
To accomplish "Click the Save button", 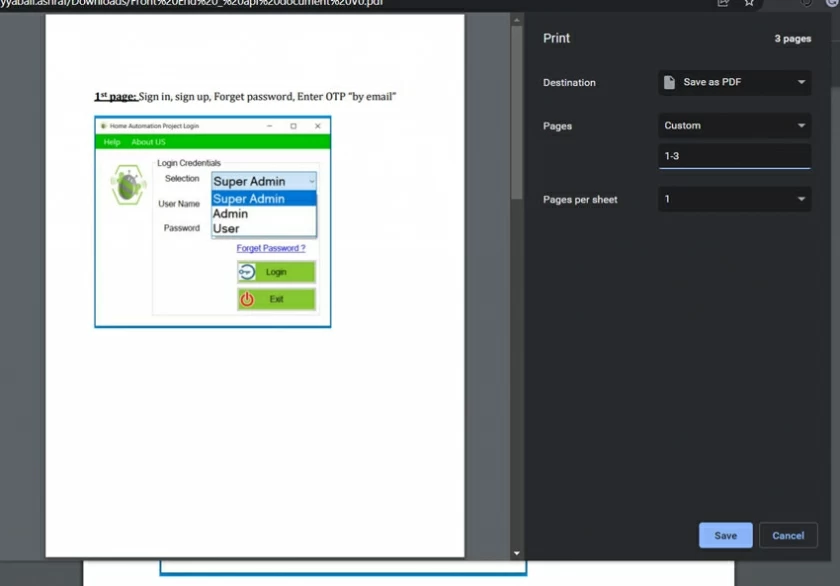I will (x=725, y=535).
